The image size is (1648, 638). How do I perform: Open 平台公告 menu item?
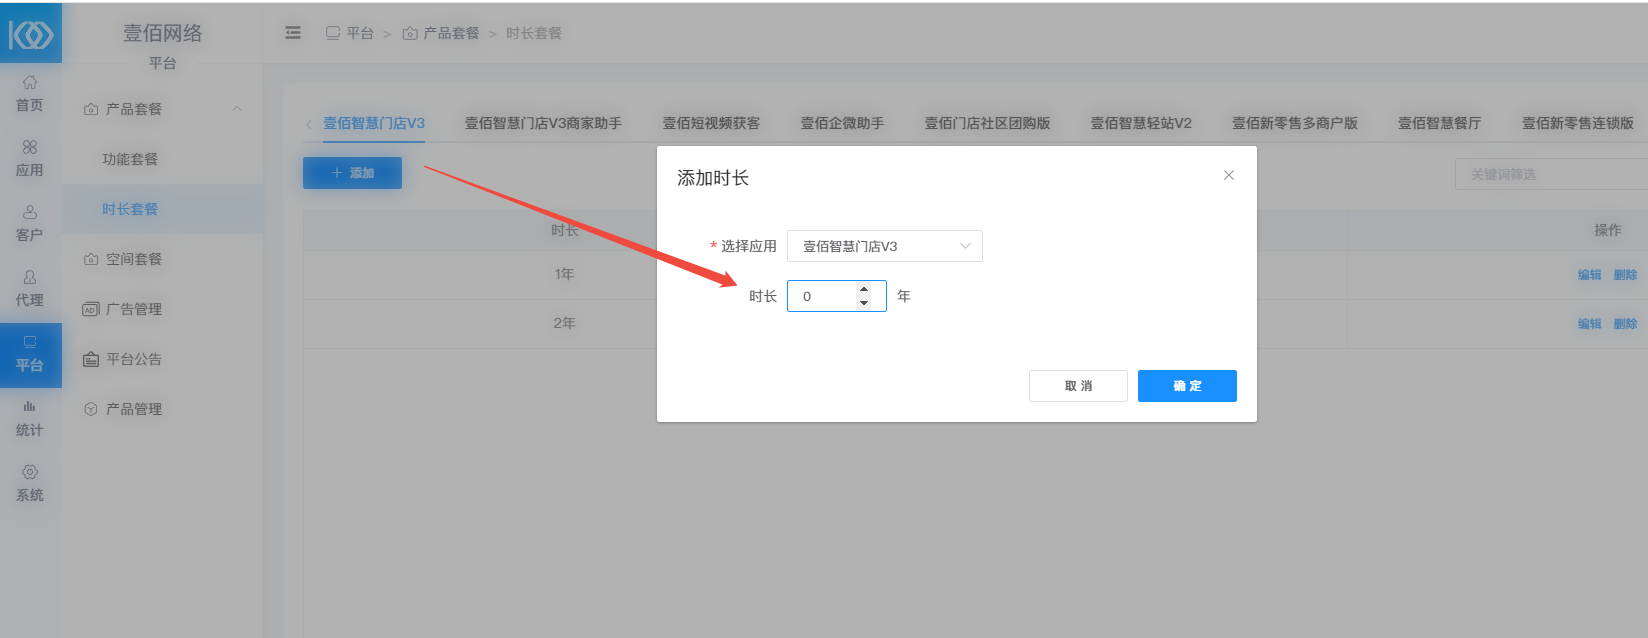point(133,359)
